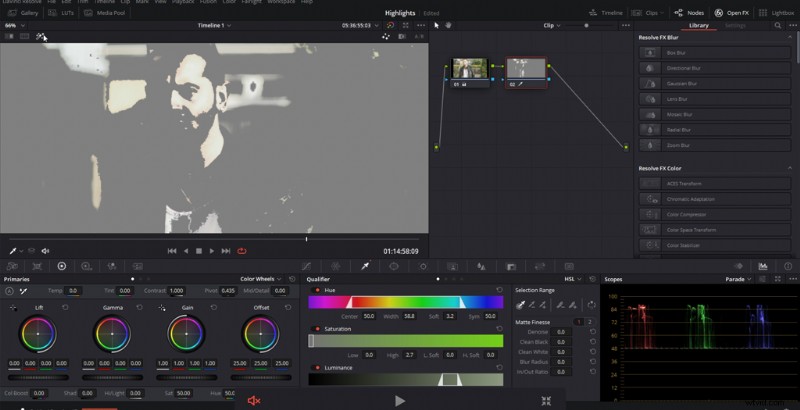The width and height of the screenshot is (800, 410).
Task: Toggle the Hue qualifier on or off
Action: [317, 290]
